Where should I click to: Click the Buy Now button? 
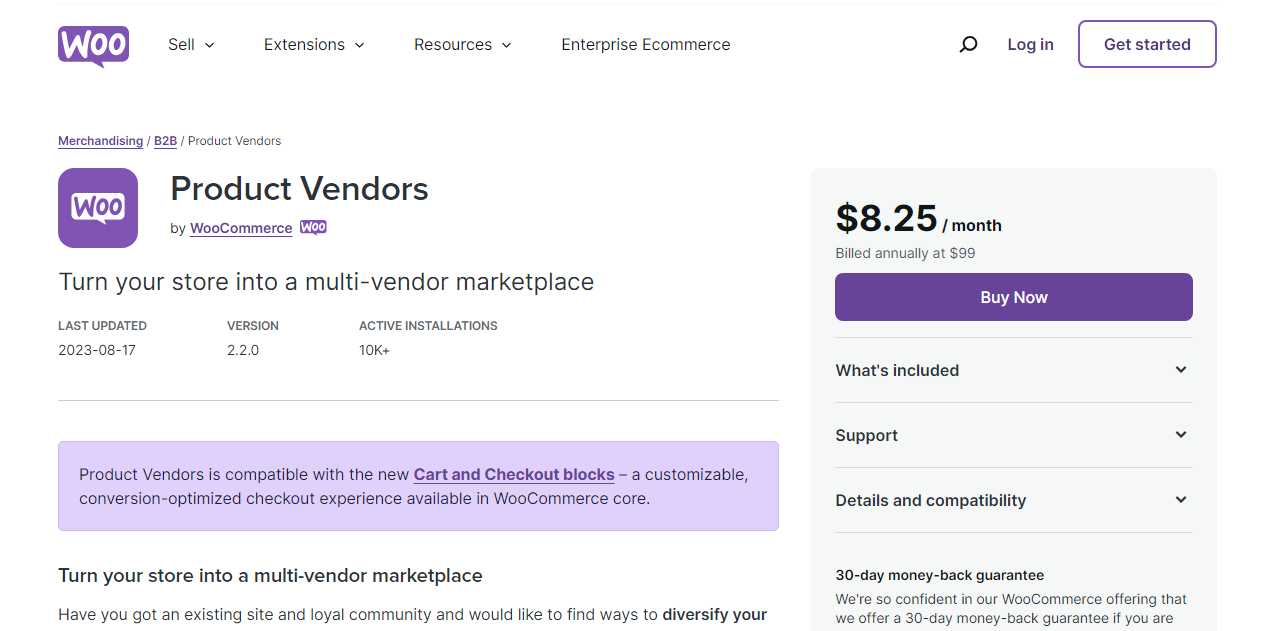pyautogui.click(x=1013, y=297)
